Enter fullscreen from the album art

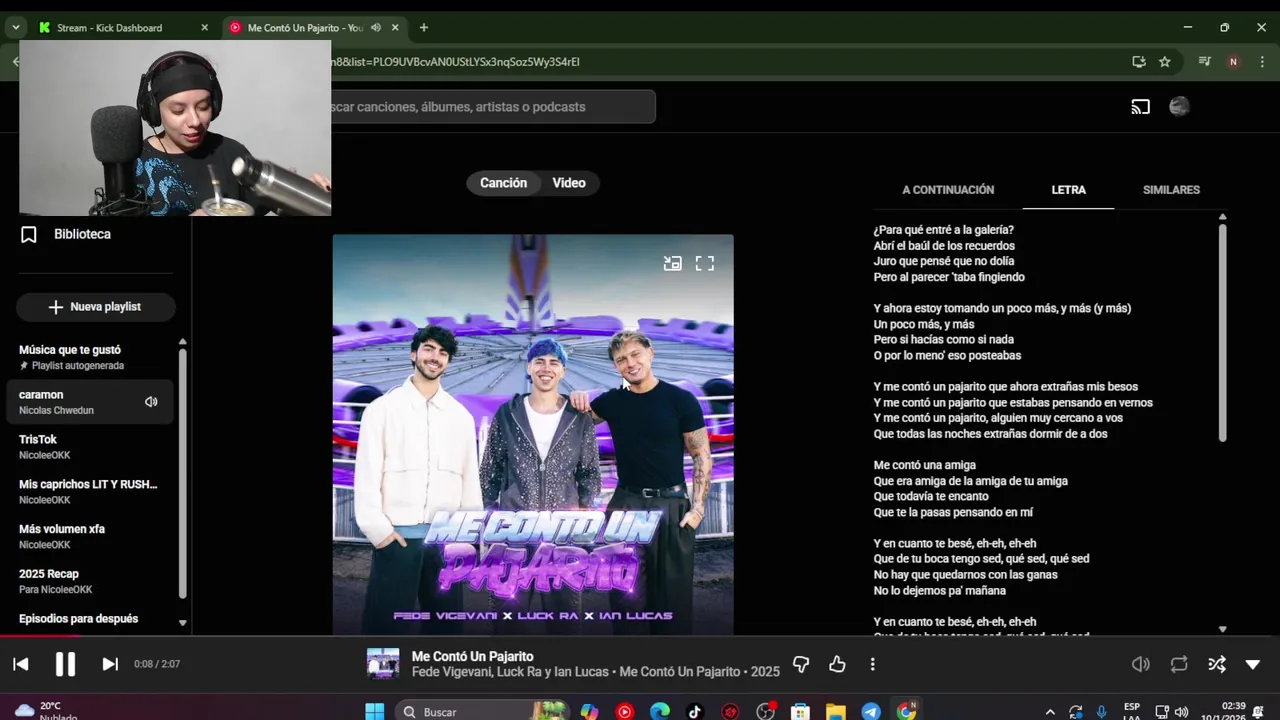pyautogui.click(x=705, y=264)
